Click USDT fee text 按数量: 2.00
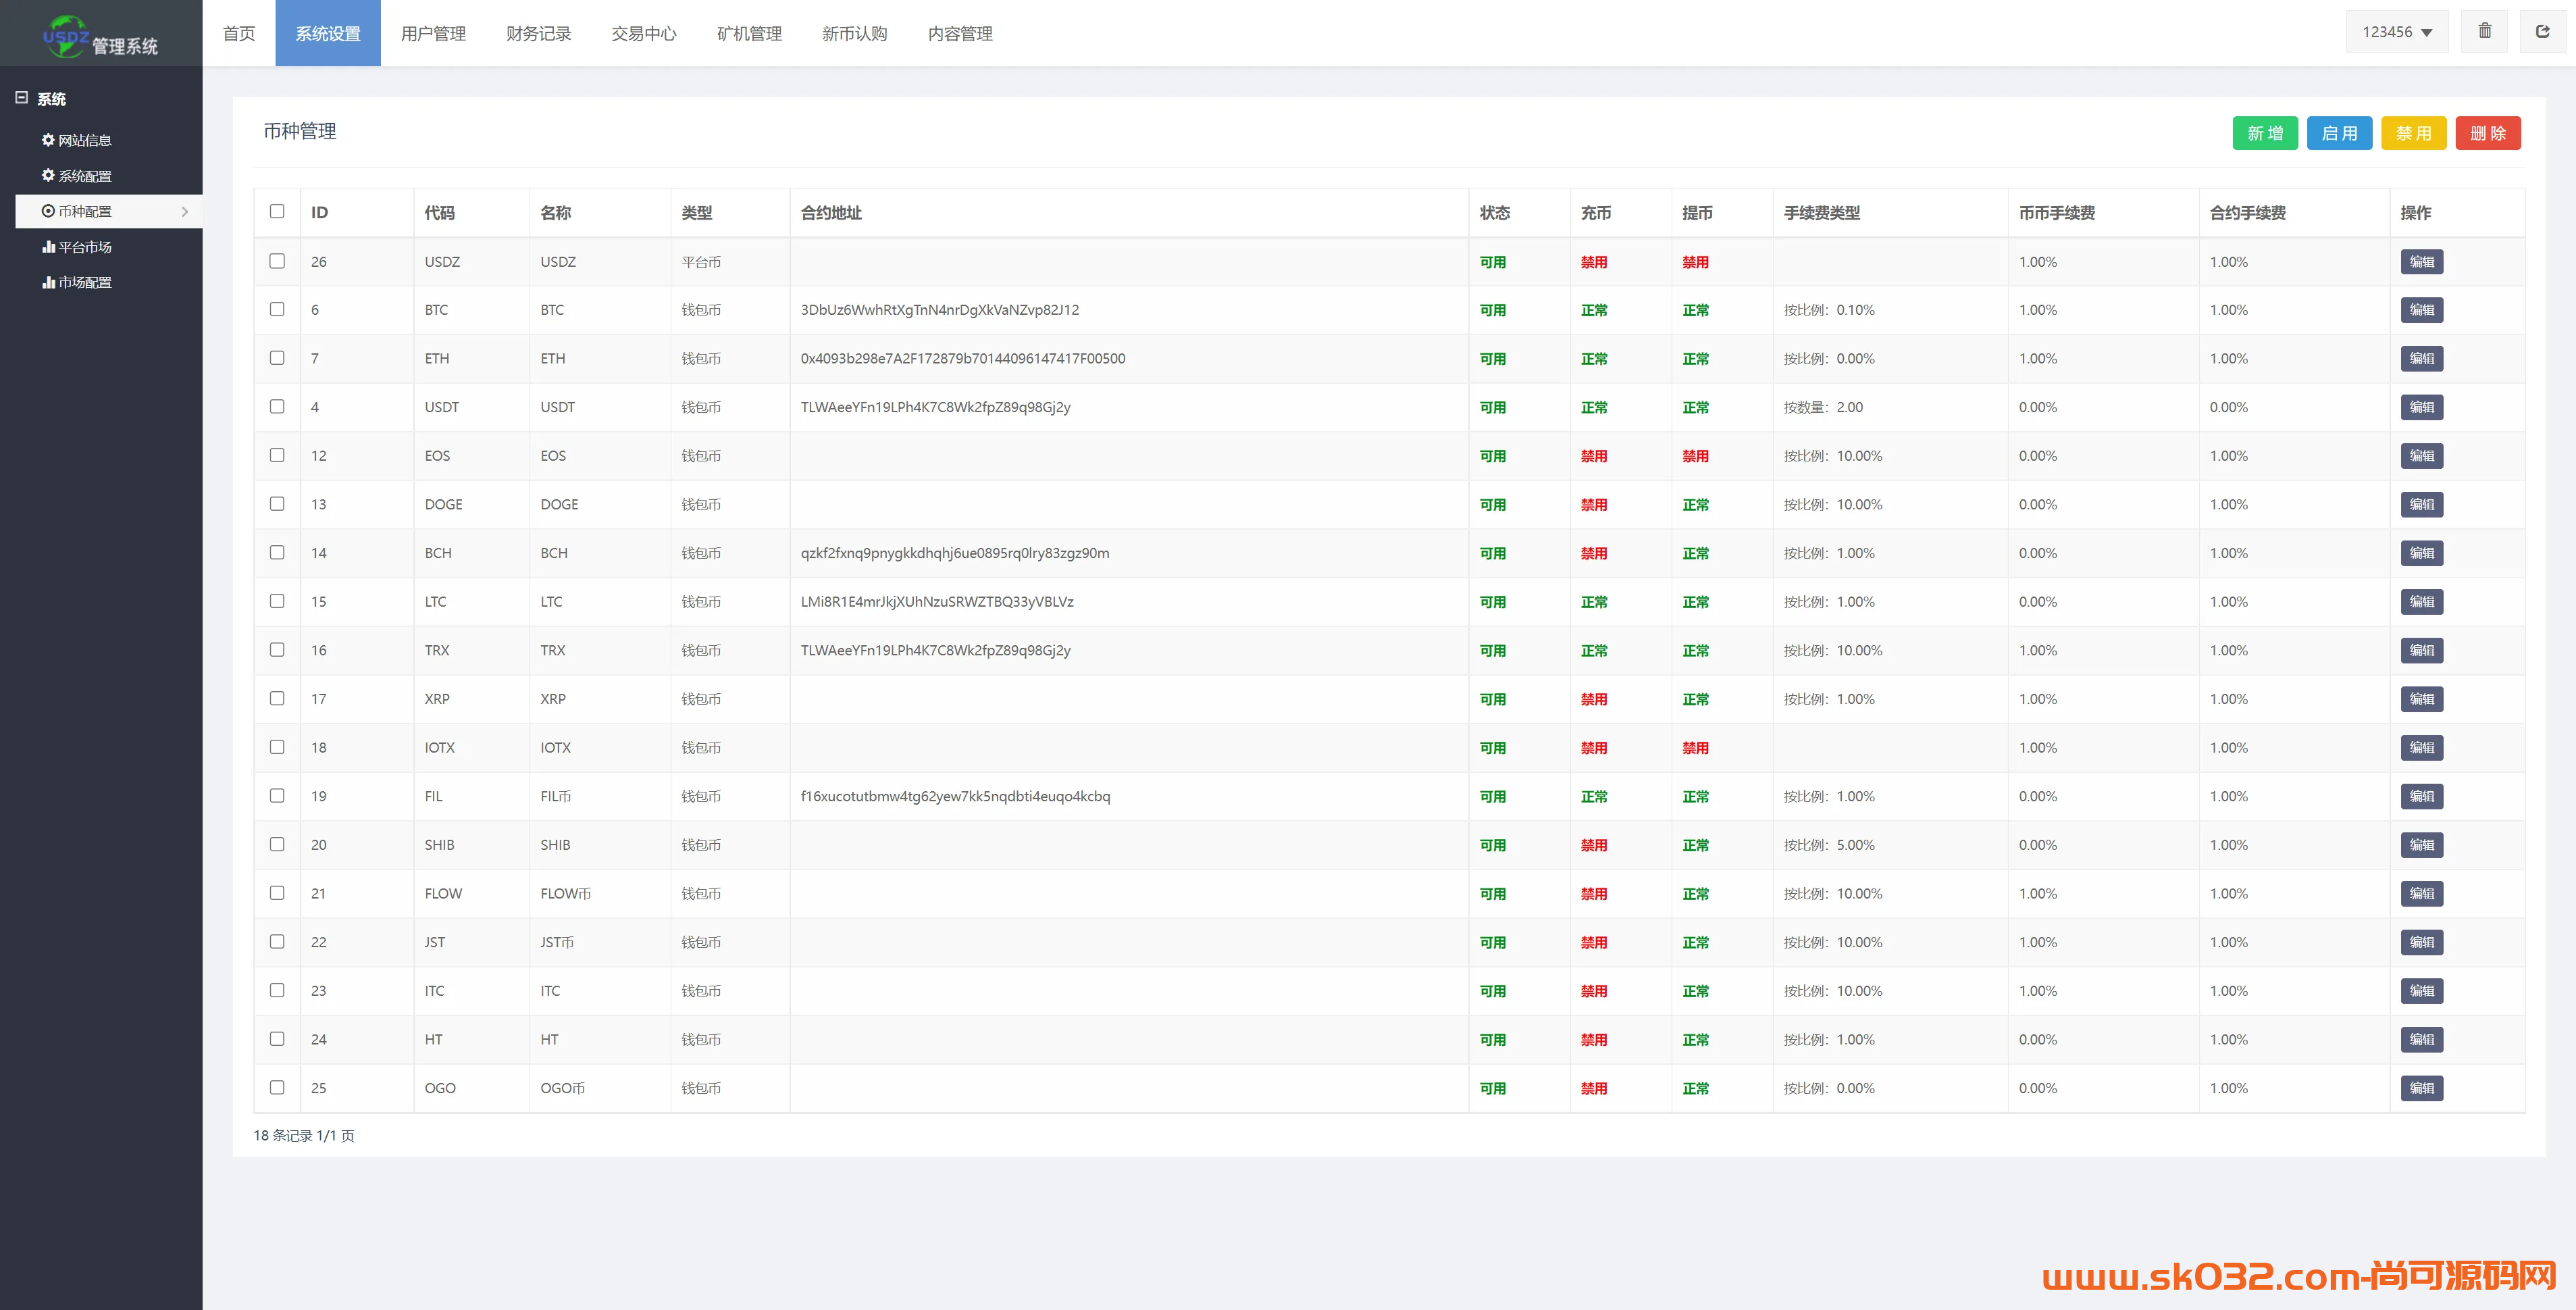This screenshot has height=1310, width=2576. pos(1823,407)
